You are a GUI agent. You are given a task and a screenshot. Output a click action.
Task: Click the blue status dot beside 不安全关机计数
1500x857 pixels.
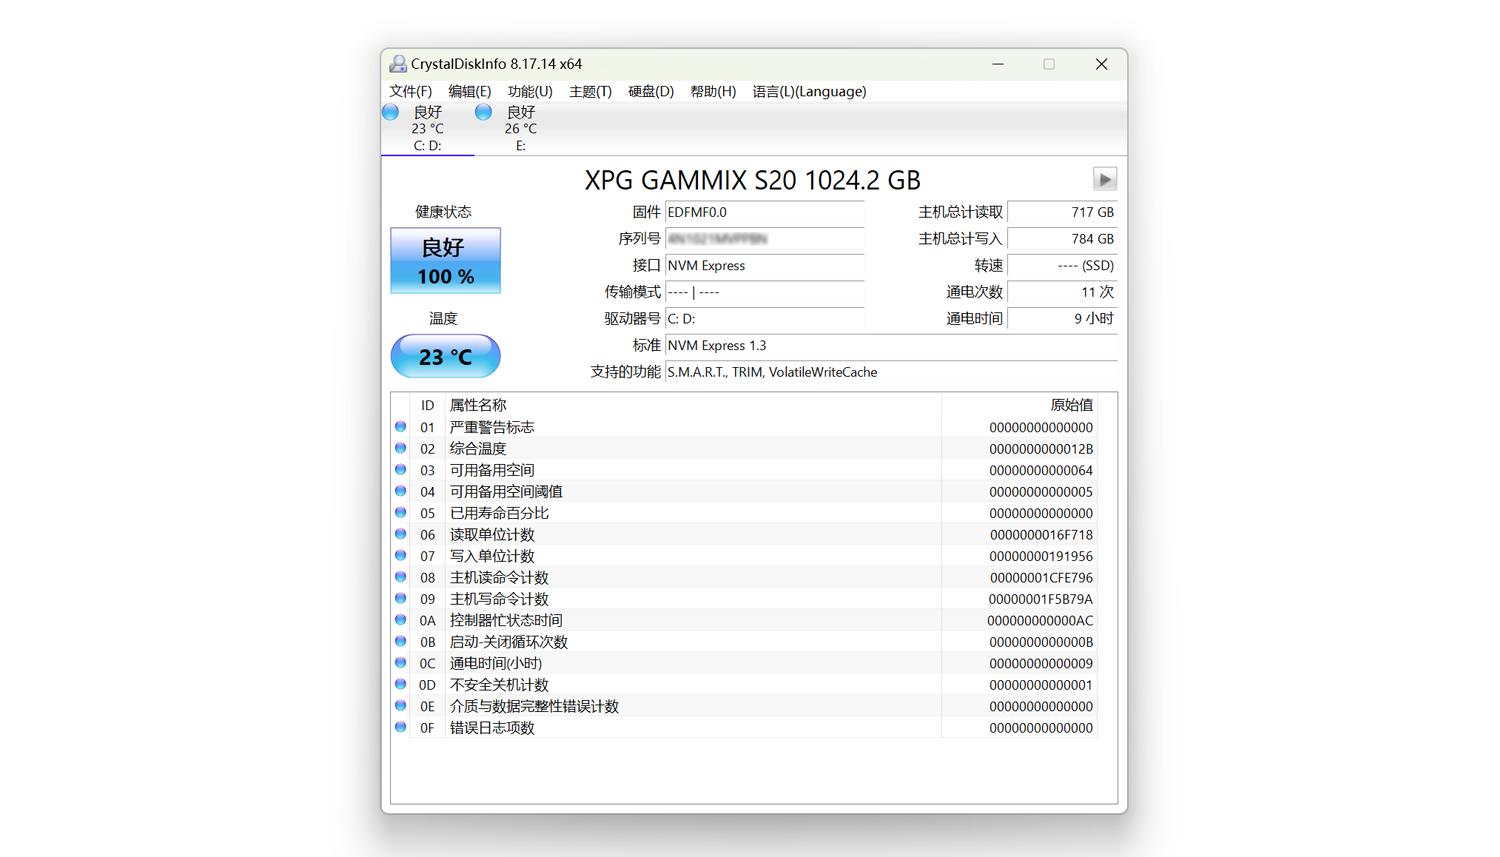[x=400, y=684]
